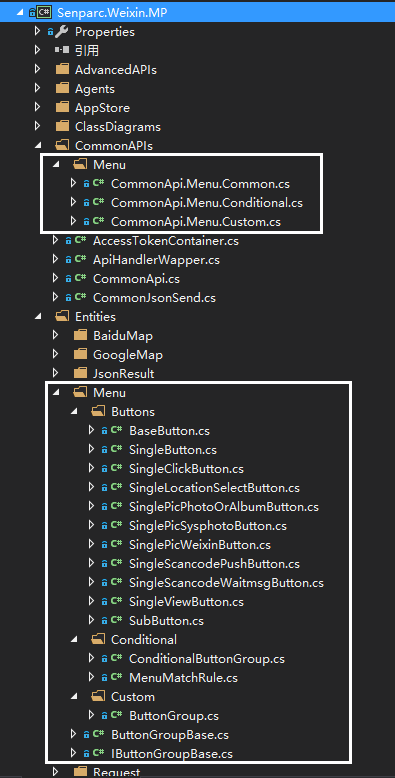Expand the SubButton.cs file node
395x778 pixels.
(91, 620)
